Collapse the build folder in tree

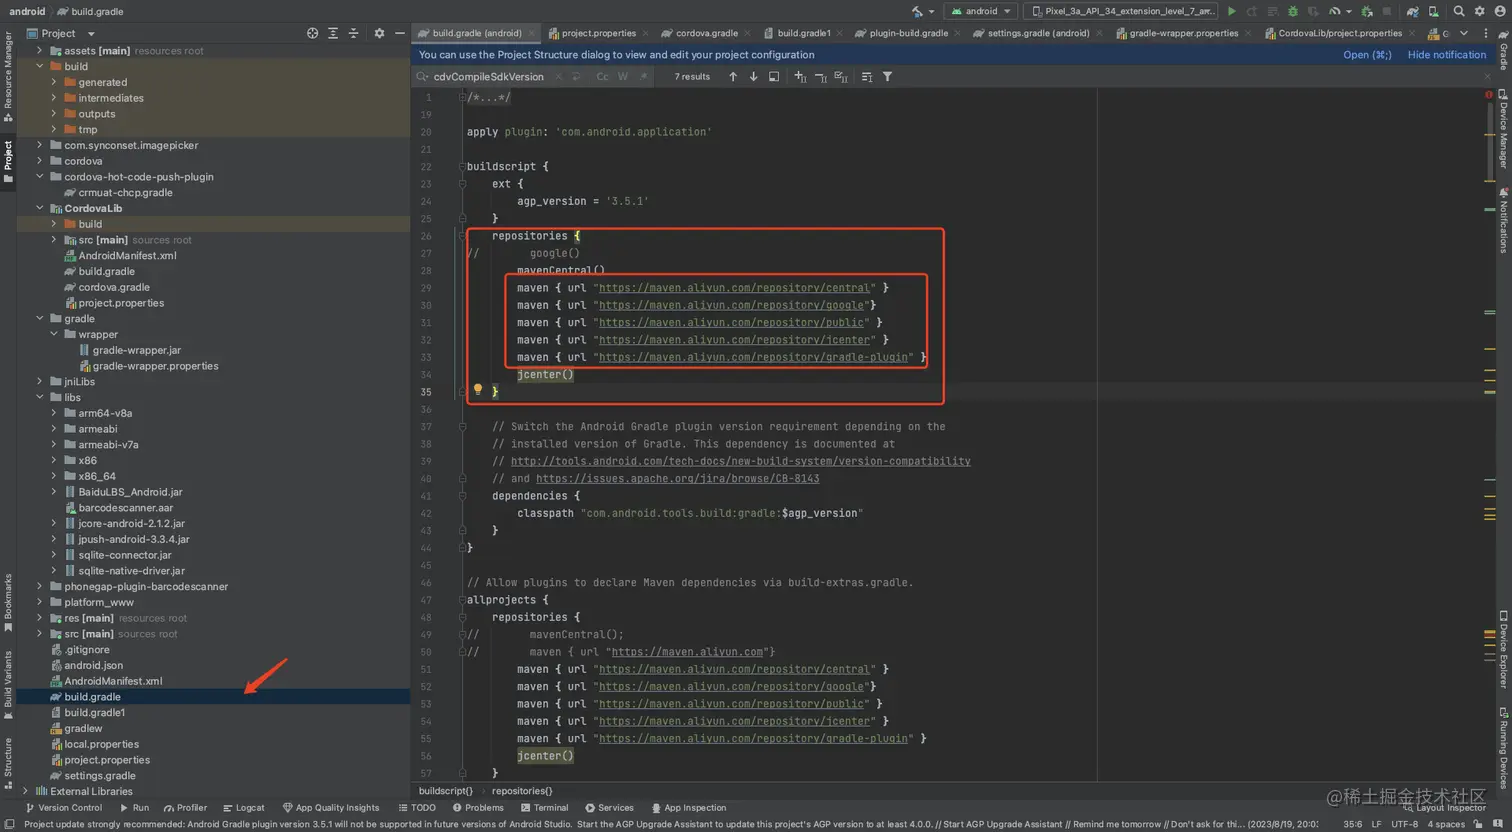click(40, 66)
